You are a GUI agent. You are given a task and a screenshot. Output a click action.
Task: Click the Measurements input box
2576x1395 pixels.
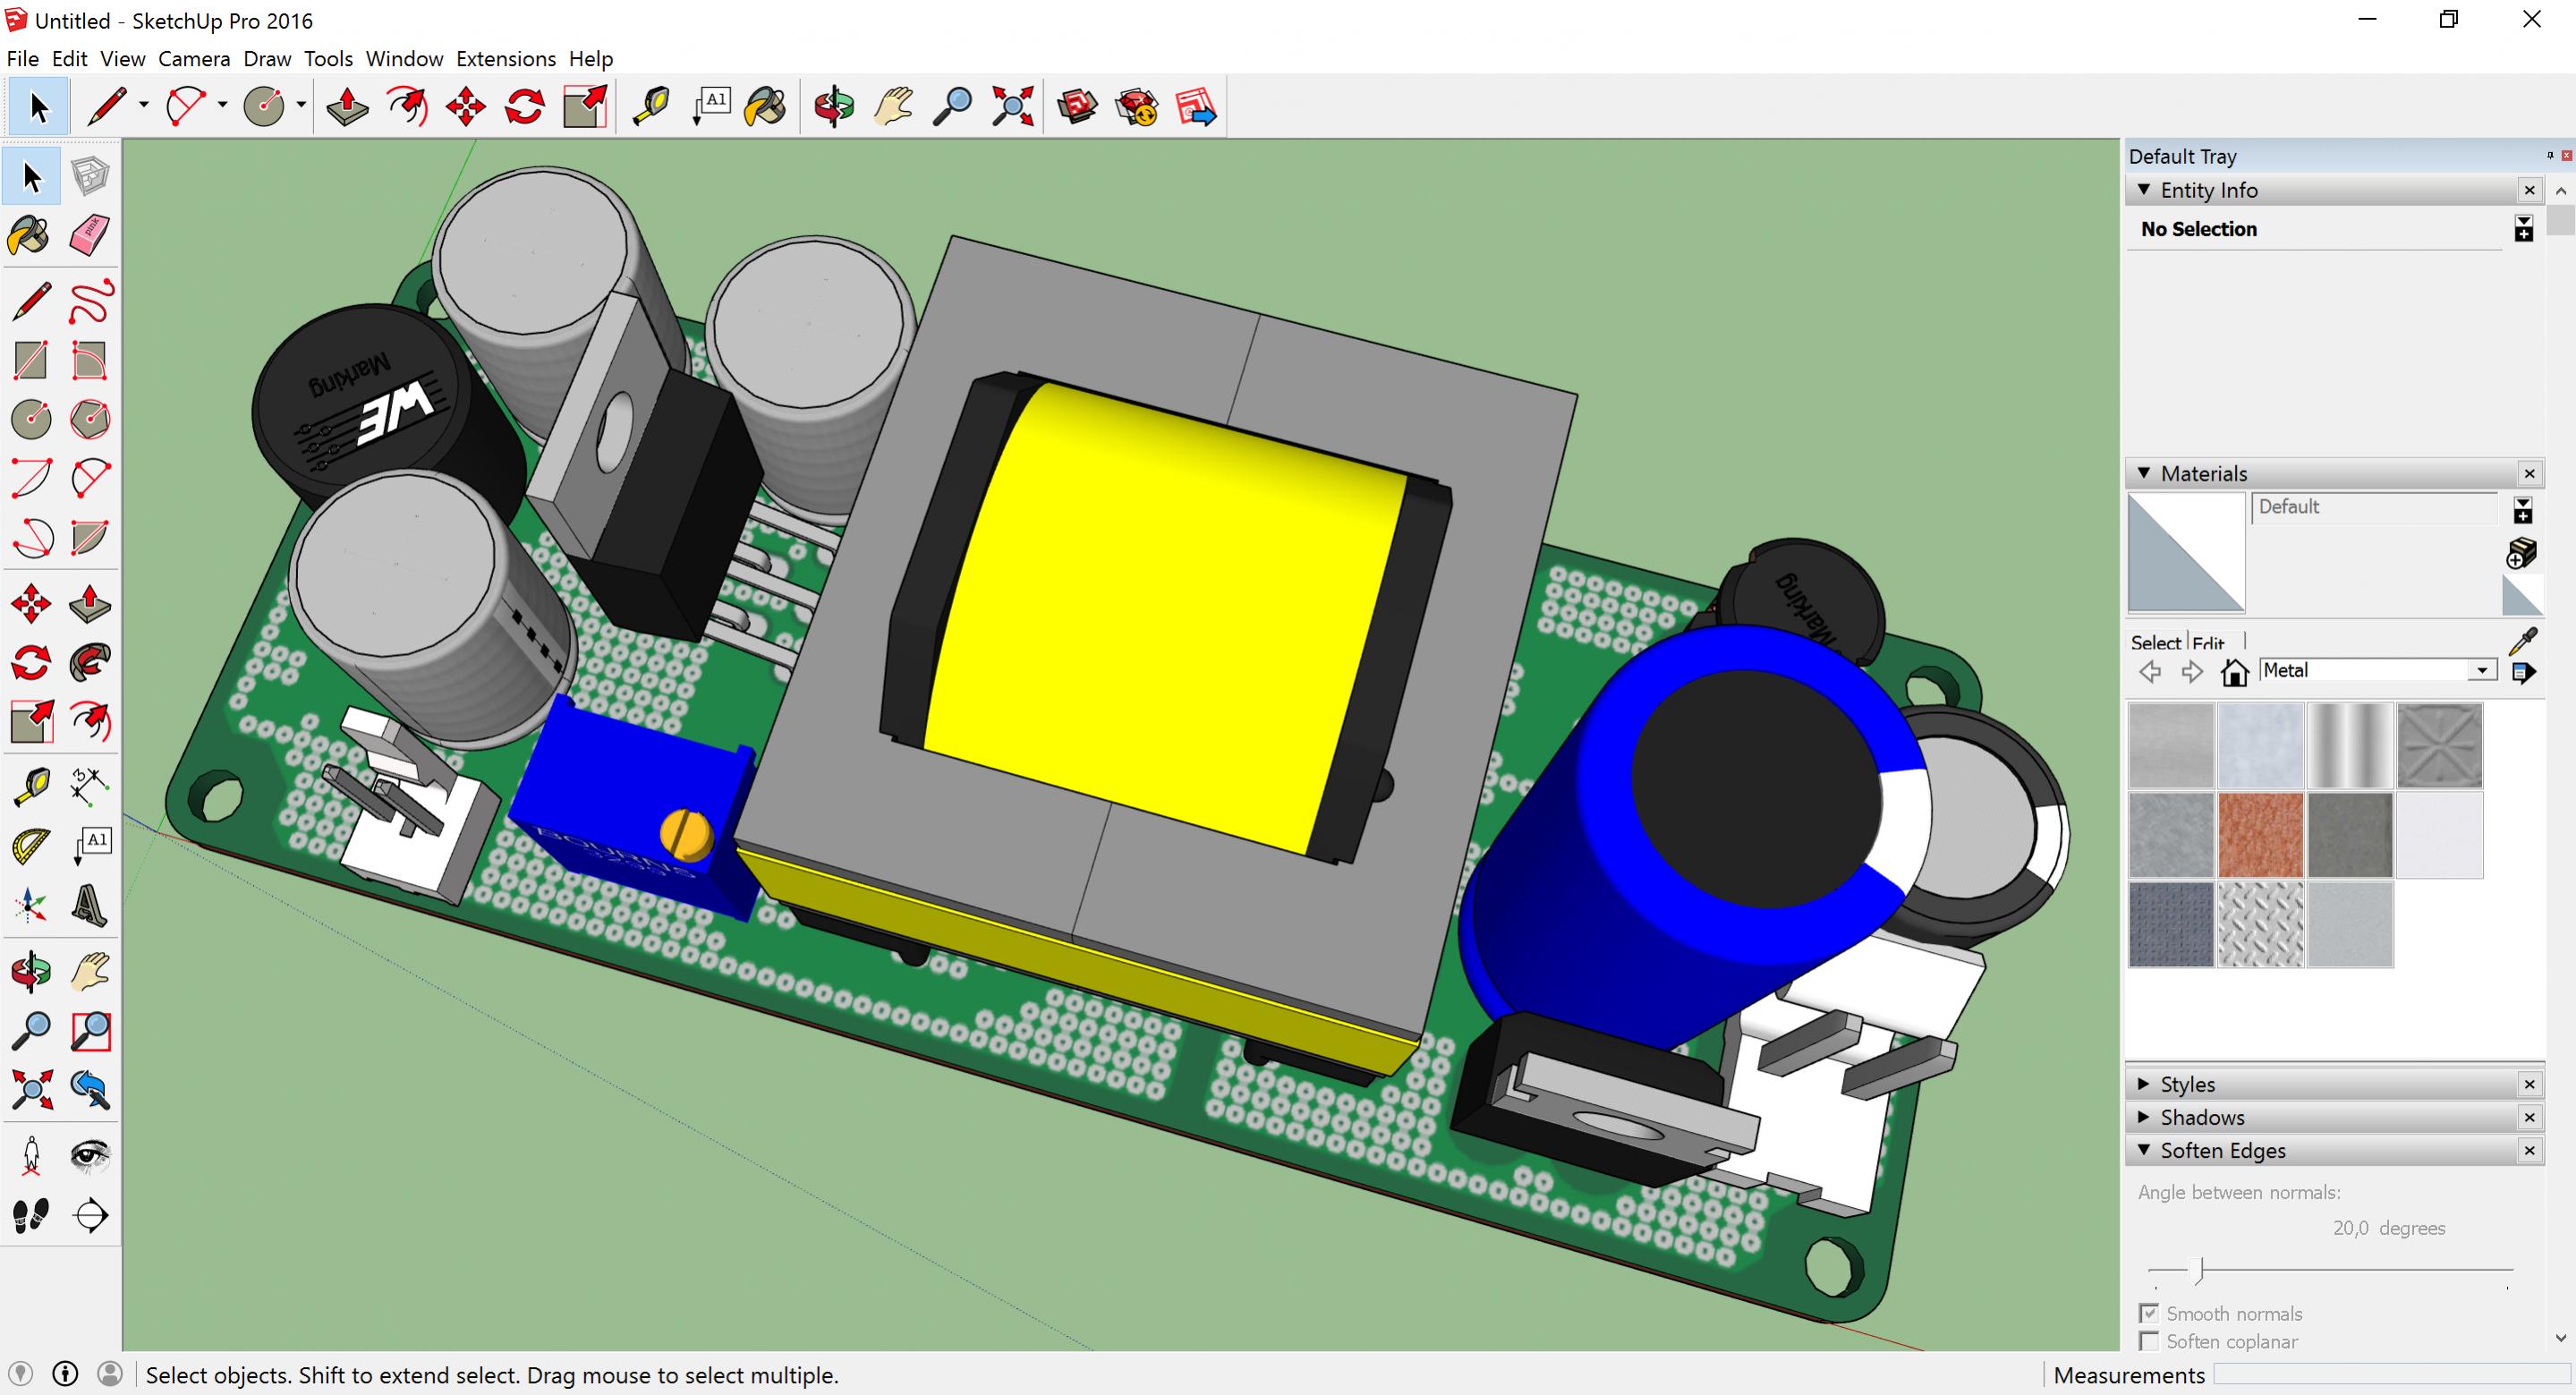pyautogui.click(x=2391, y=1375)
